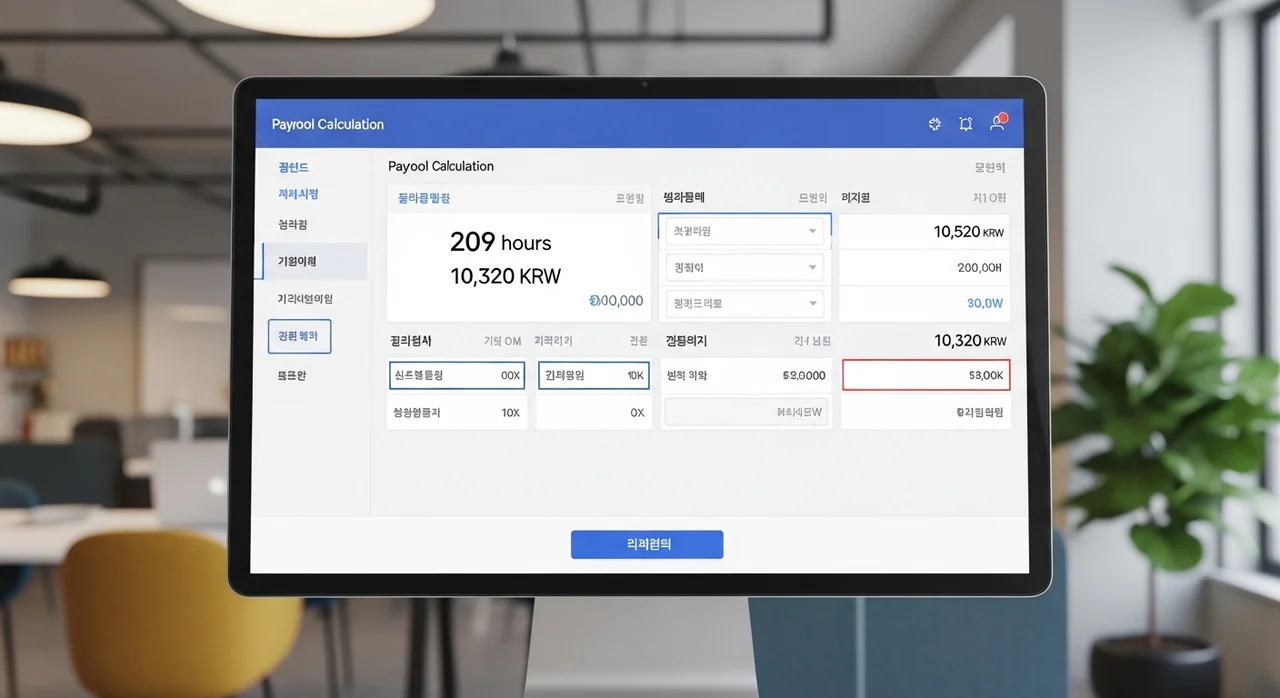Click the outlined field showing 10K

click(x=594, y=375)
